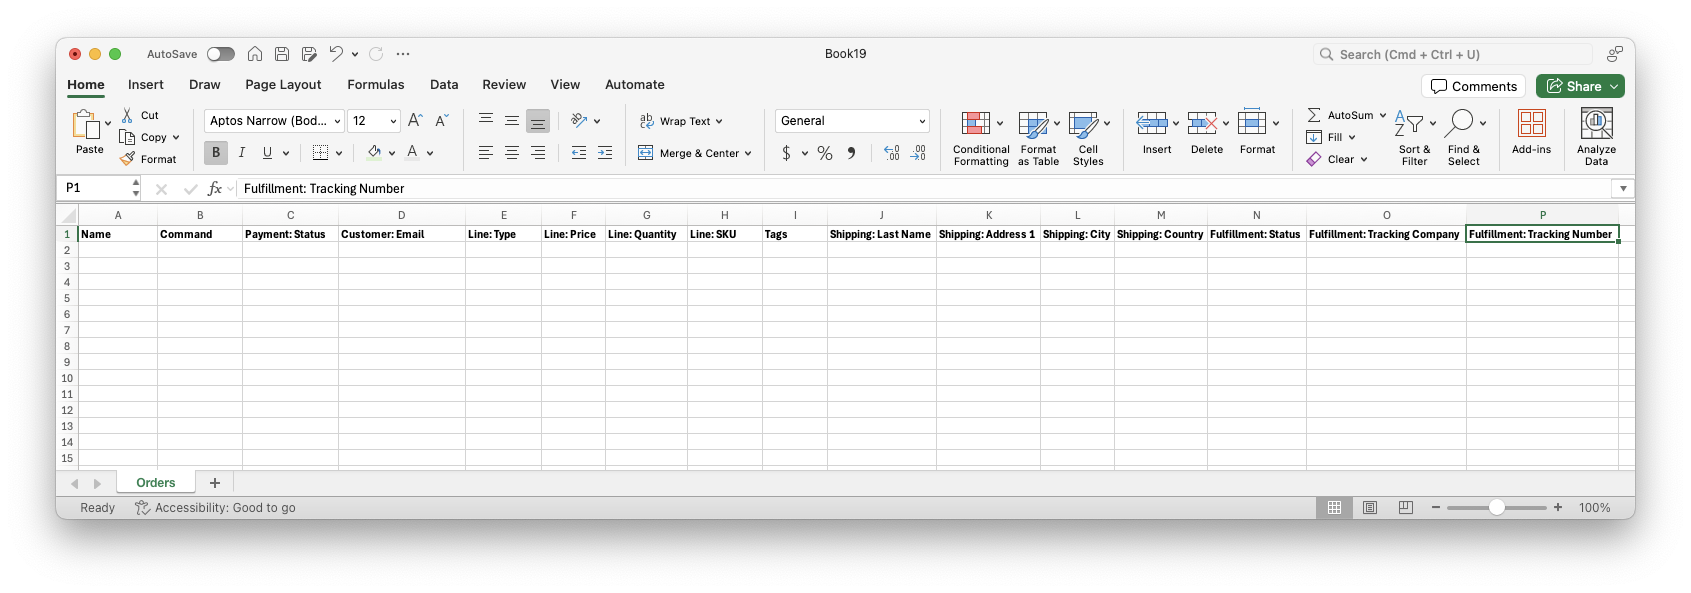Open the font name dropdown

pos(337,121)
